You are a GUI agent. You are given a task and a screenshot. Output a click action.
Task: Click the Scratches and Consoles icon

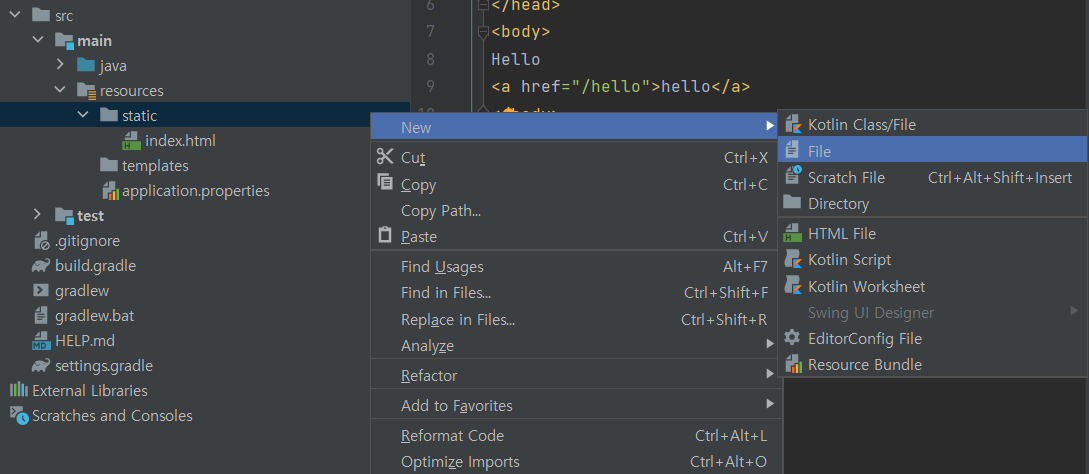[x=19, y=416]
